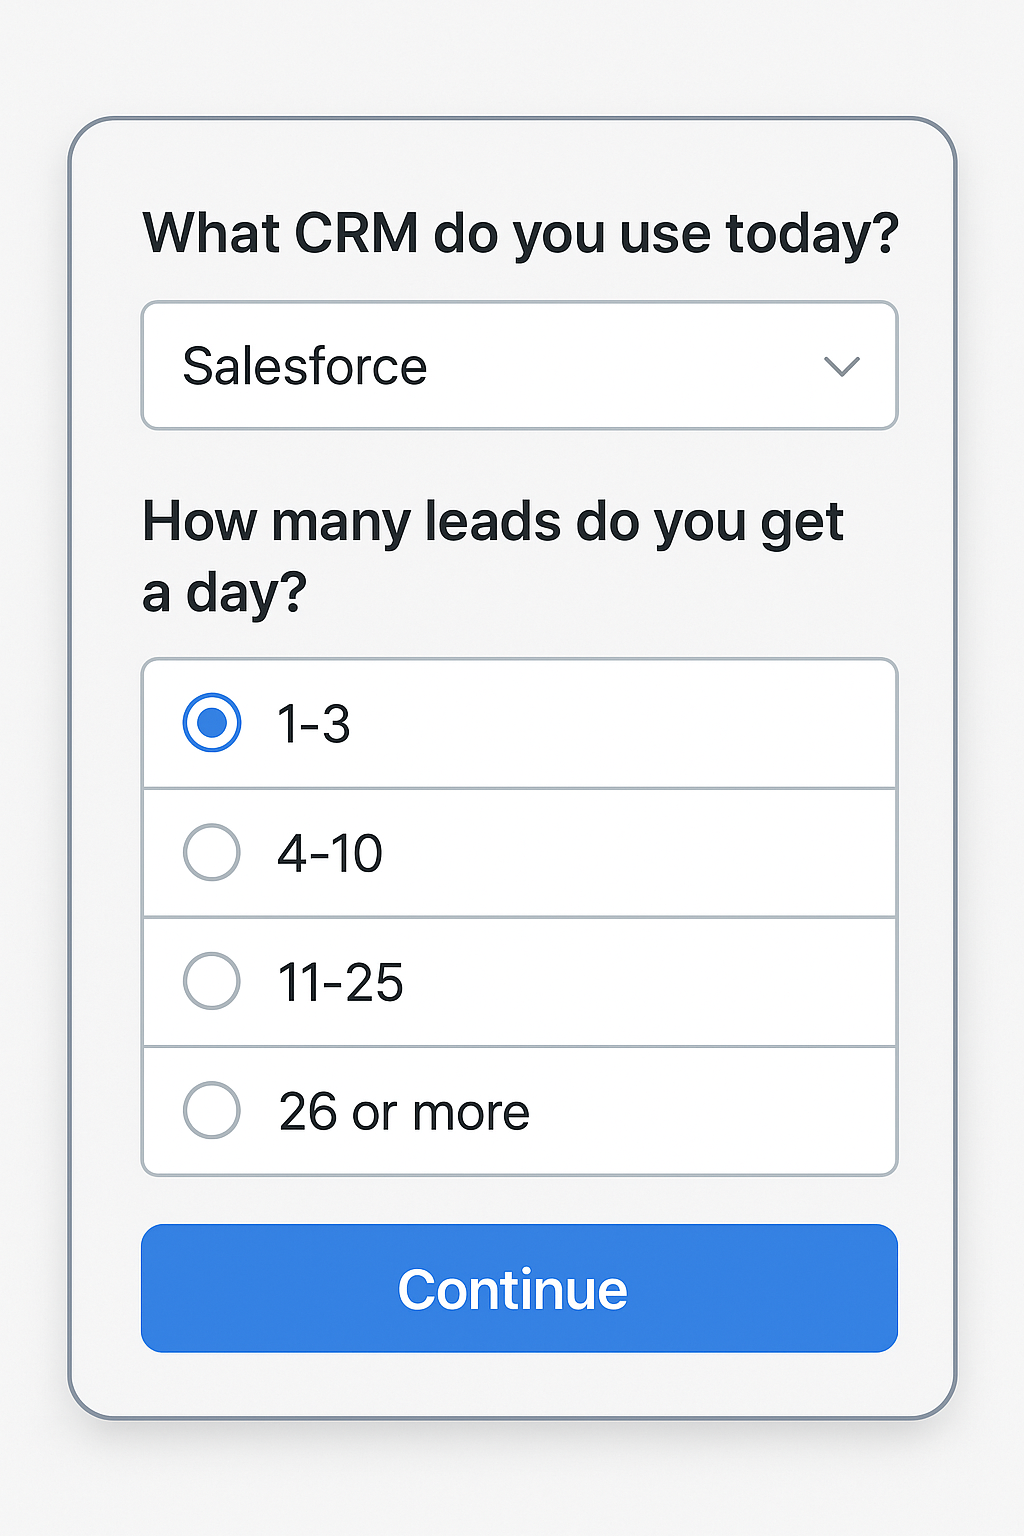This screenshot has width=1024, height=1536.
Task: Click the blue filled dot of selected radio
Action: tap(212, 722)
